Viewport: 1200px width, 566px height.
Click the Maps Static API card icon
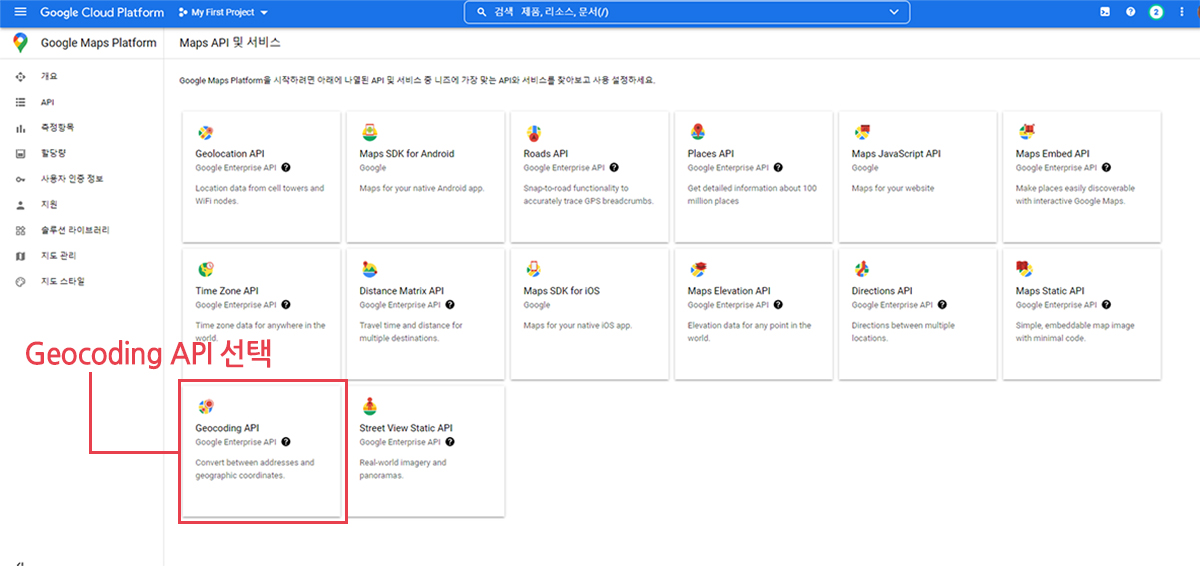click(x=1025, y=269)
